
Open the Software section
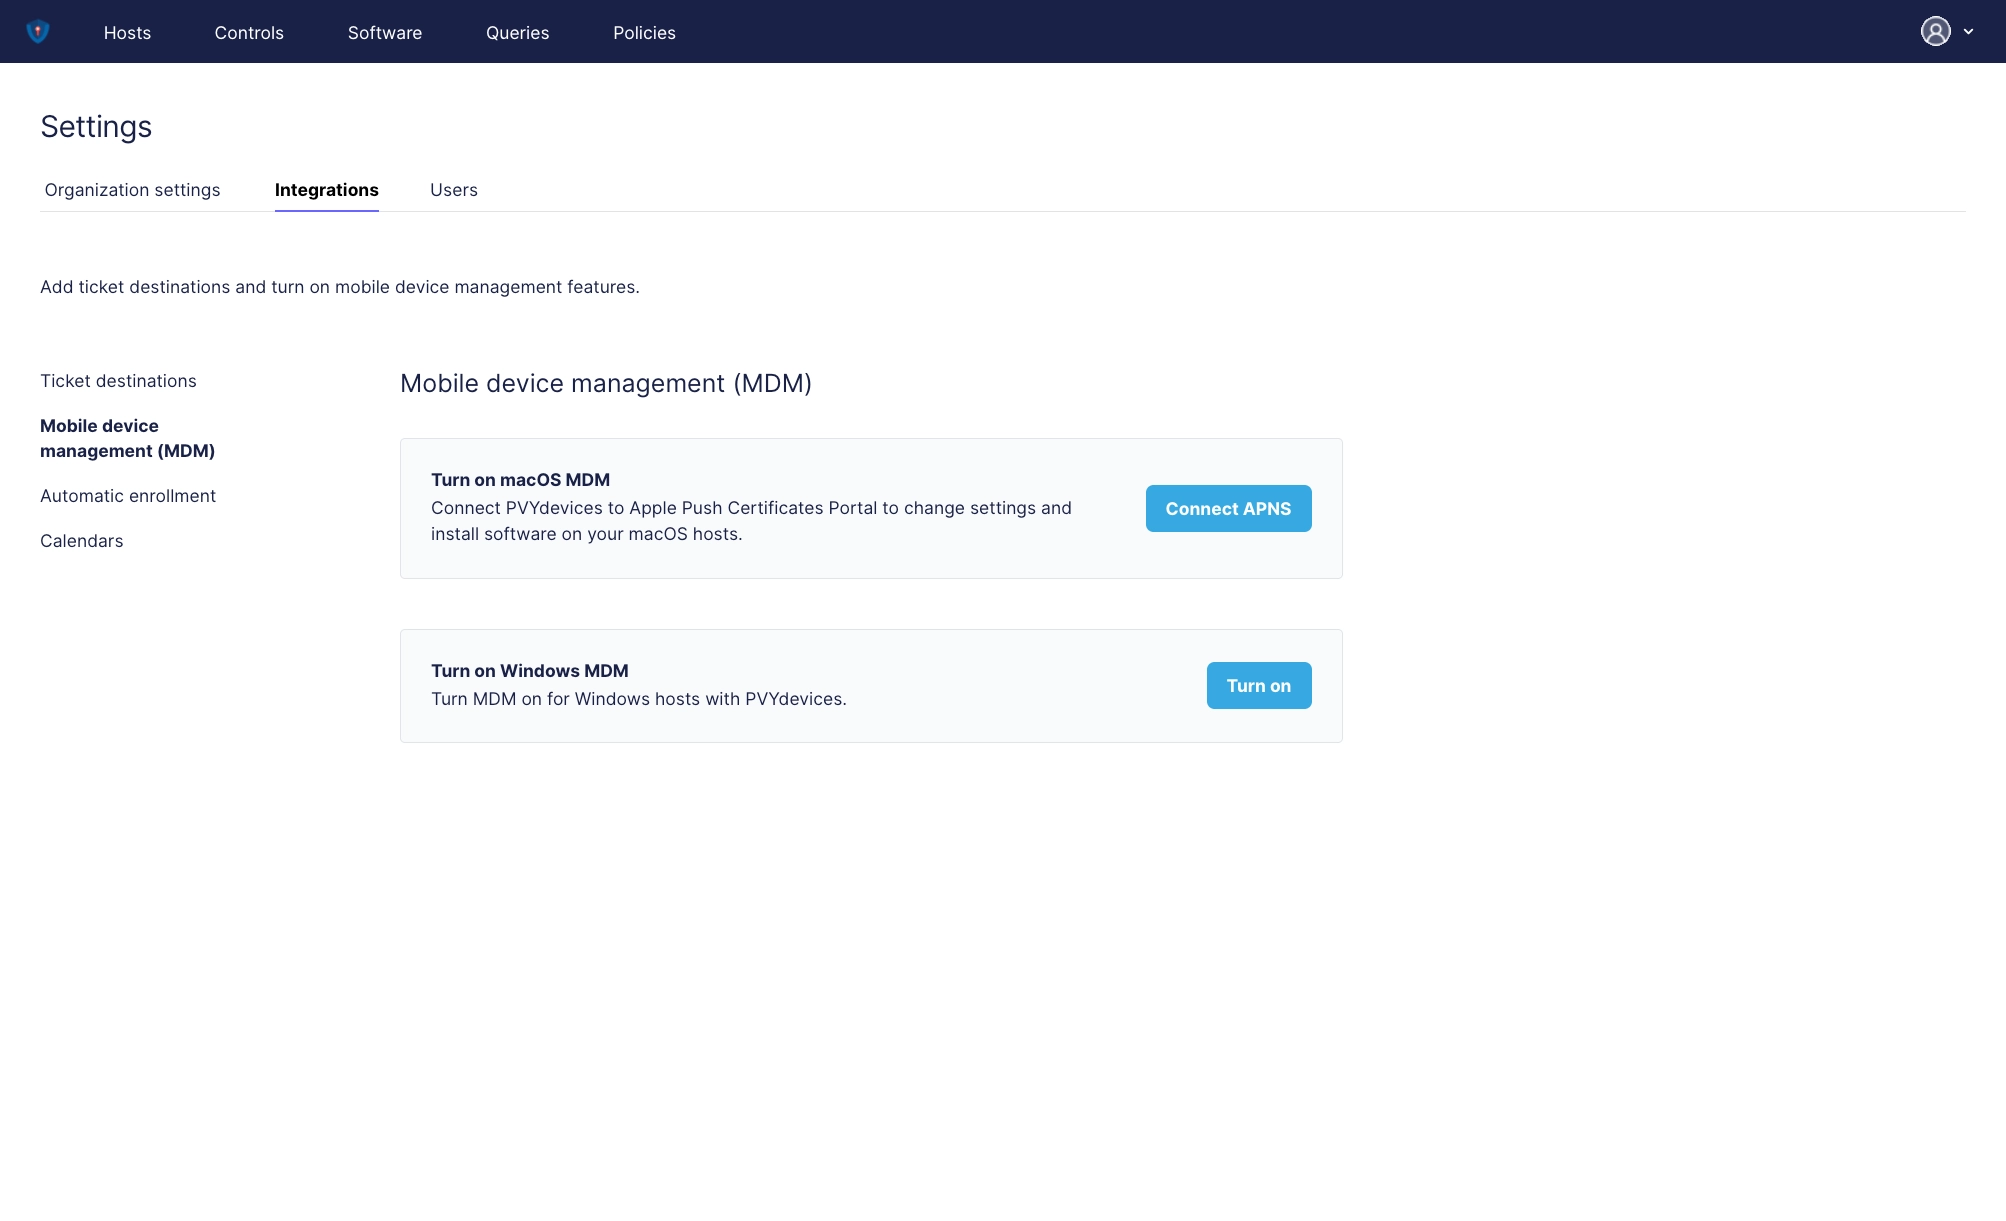(385, 33)
